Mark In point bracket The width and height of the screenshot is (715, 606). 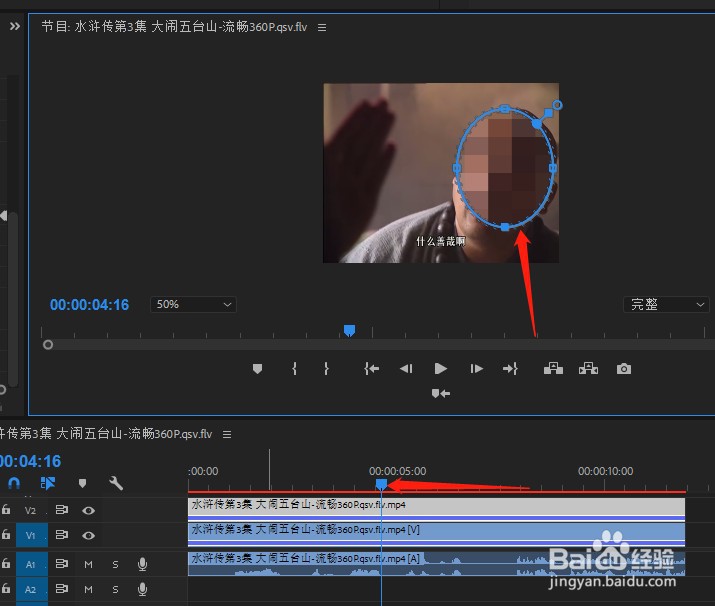[x=295, y=368]
